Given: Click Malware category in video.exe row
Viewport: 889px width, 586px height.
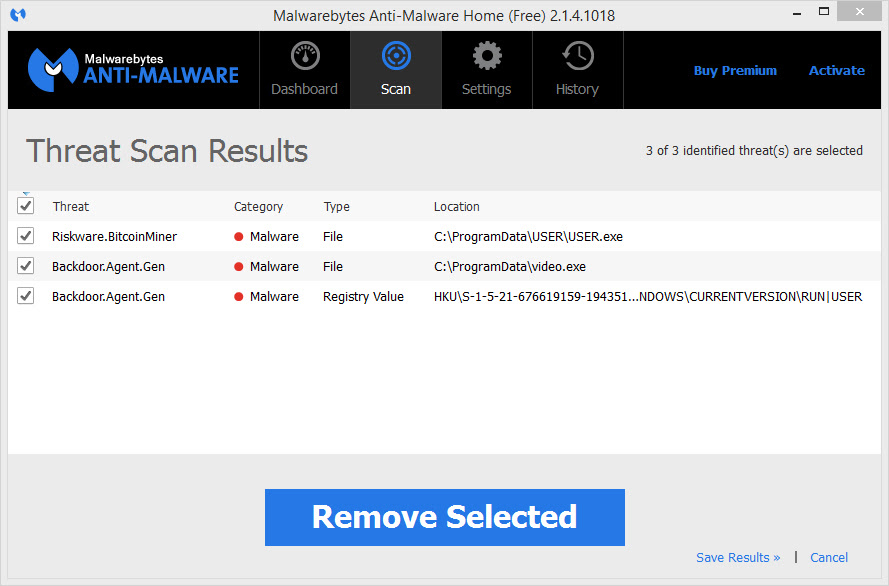Looking at the screenshot, I should pyautogui.click(x=274, y=267).
